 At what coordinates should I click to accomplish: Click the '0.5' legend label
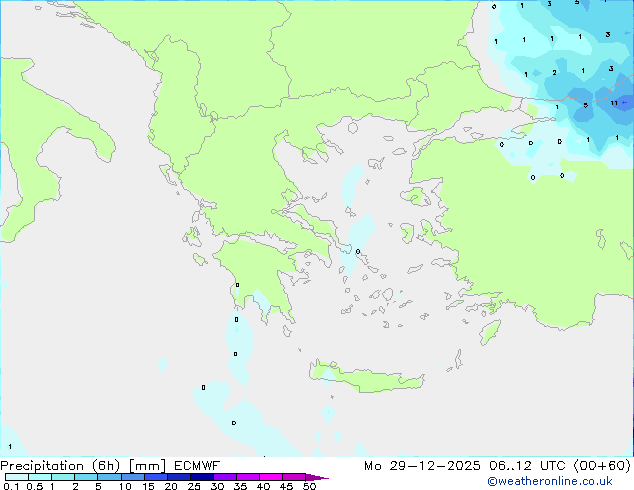tap(35, 486)
